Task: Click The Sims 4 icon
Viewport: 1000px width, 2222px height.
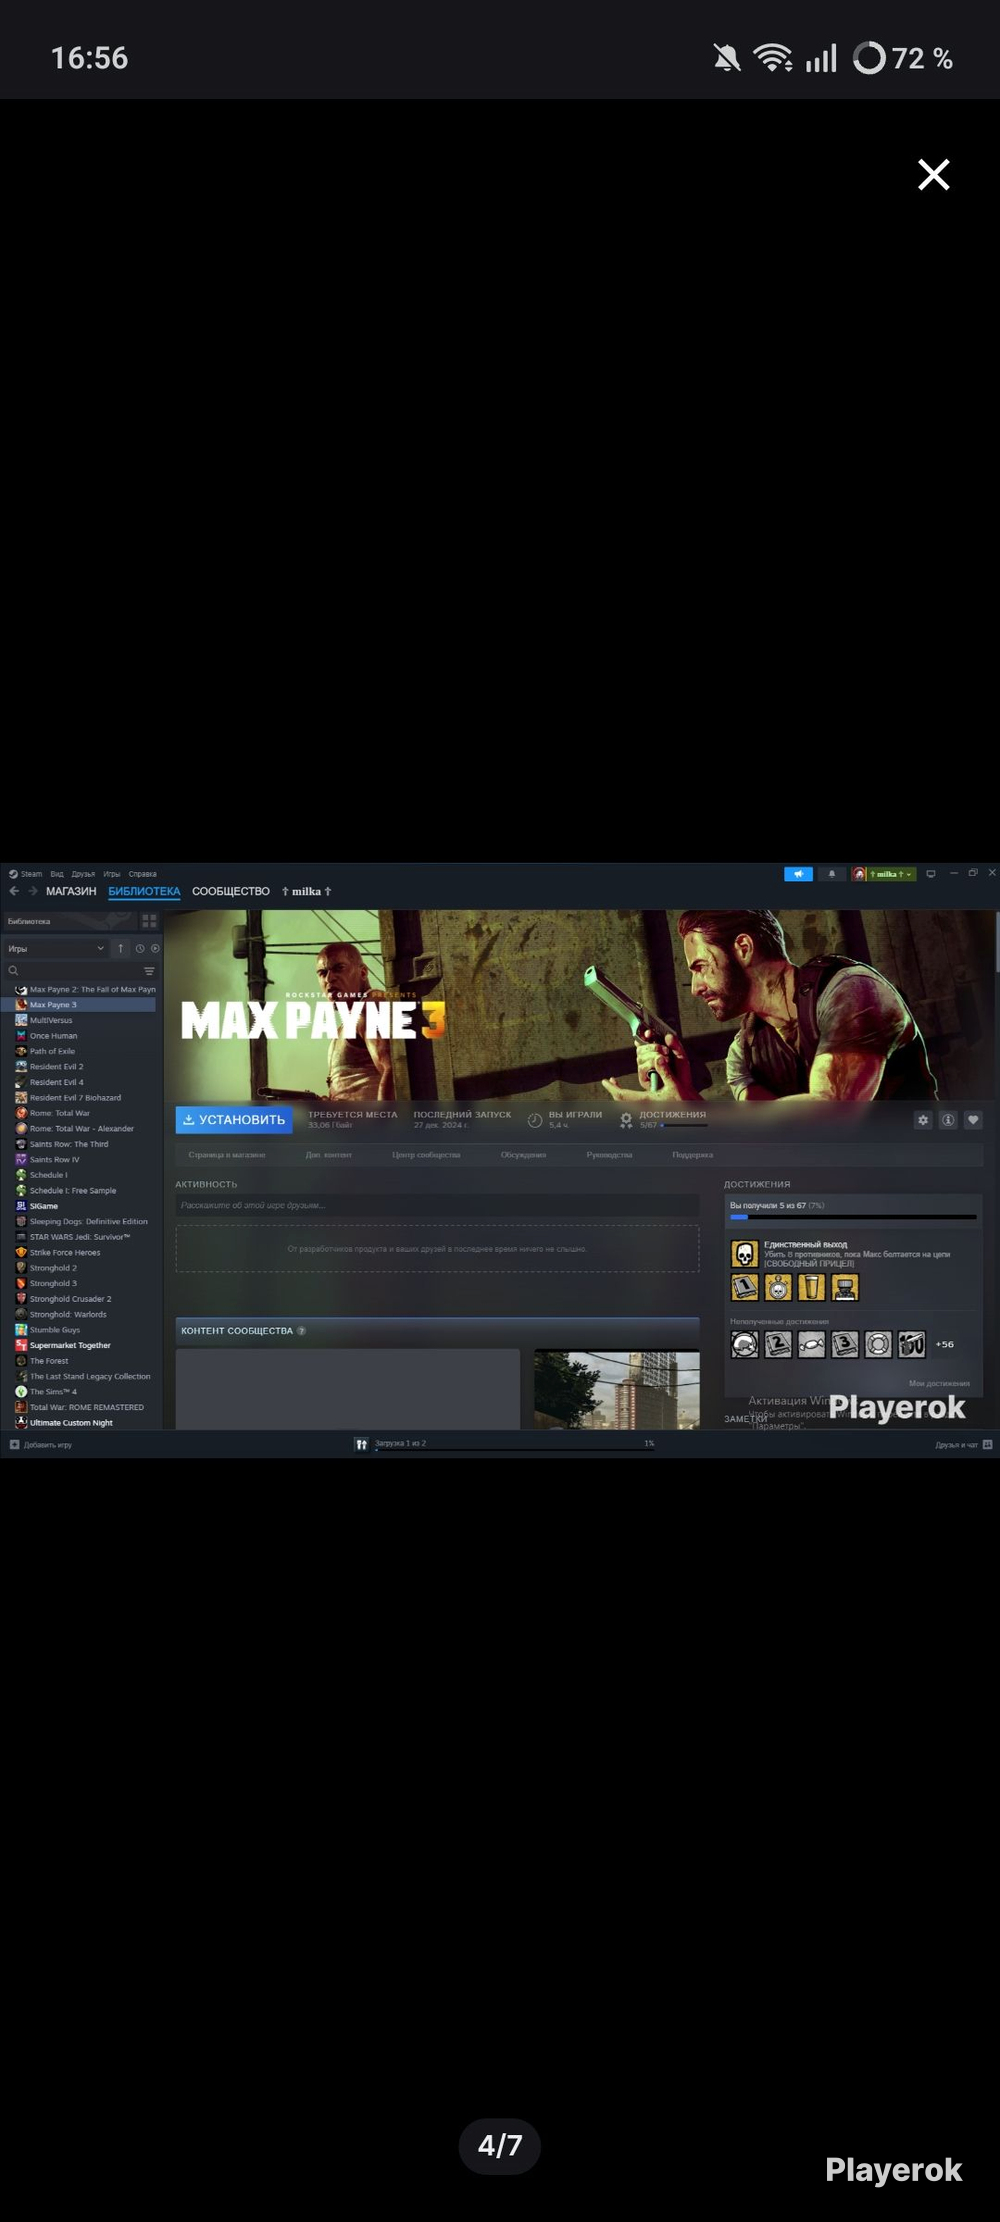Action: tap(21, 1392)
